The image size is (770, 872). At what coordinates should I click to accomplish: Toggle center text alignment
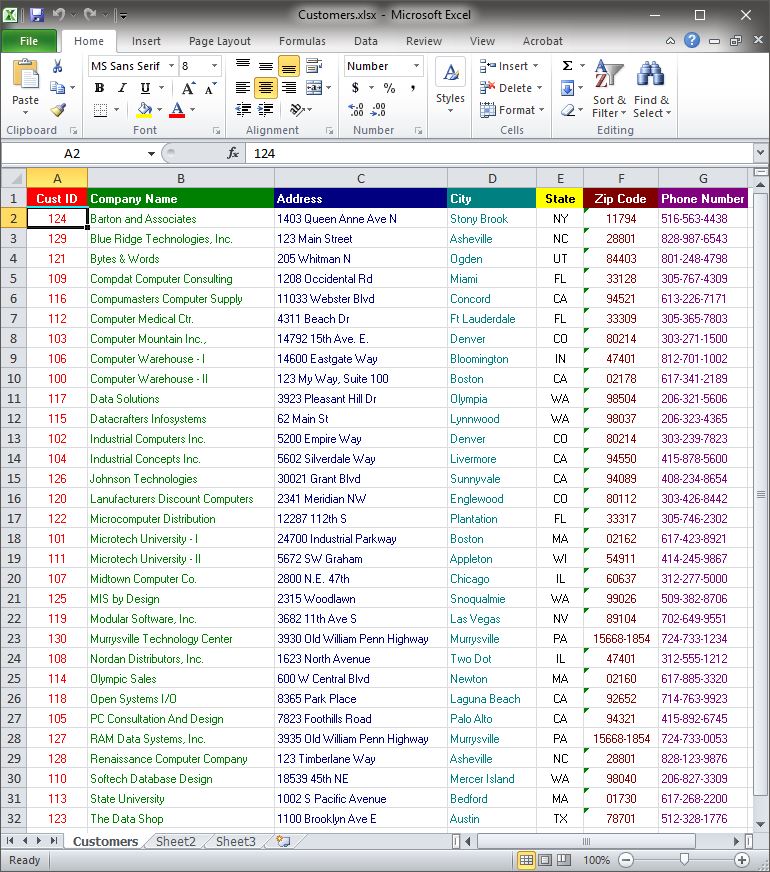[265, 88]
